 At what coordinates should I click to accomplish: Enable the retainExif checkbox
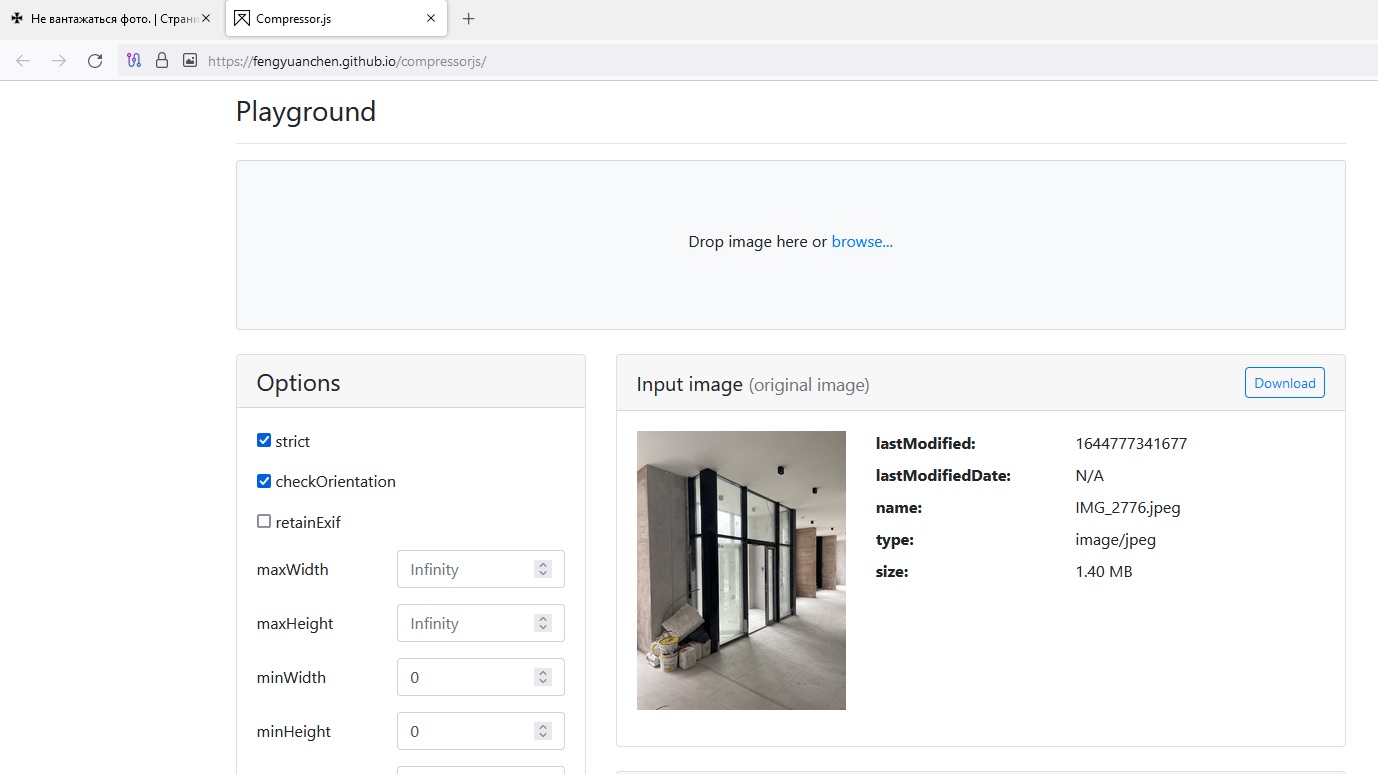pyautogui.click(x=264, y=521)
